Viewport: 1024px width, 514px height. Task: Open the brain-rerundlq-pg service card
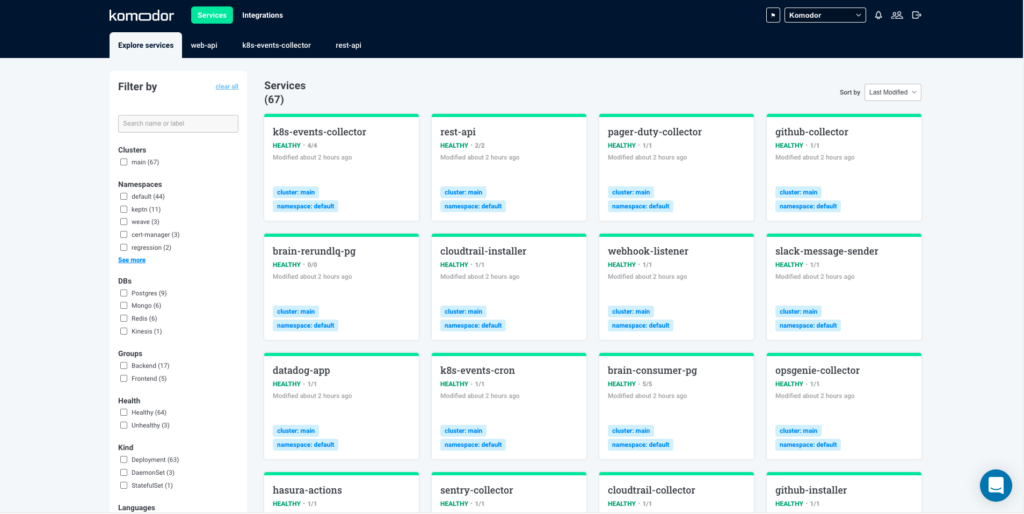coord(342,287)
